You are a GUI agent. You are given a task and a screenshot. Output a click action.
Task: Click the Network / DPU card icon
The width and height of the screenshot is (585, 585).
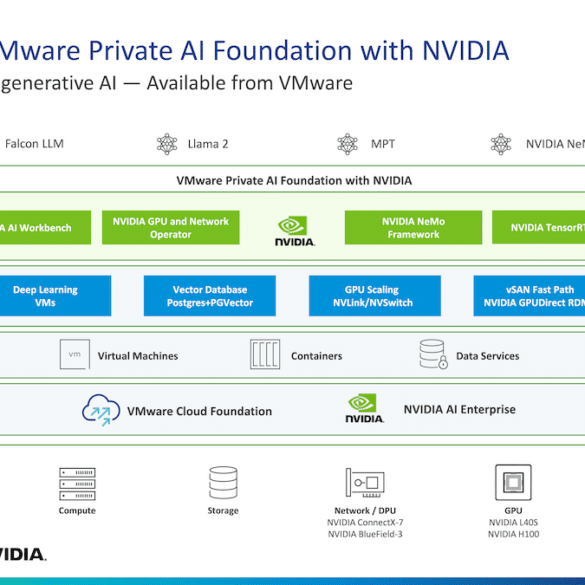365,482
